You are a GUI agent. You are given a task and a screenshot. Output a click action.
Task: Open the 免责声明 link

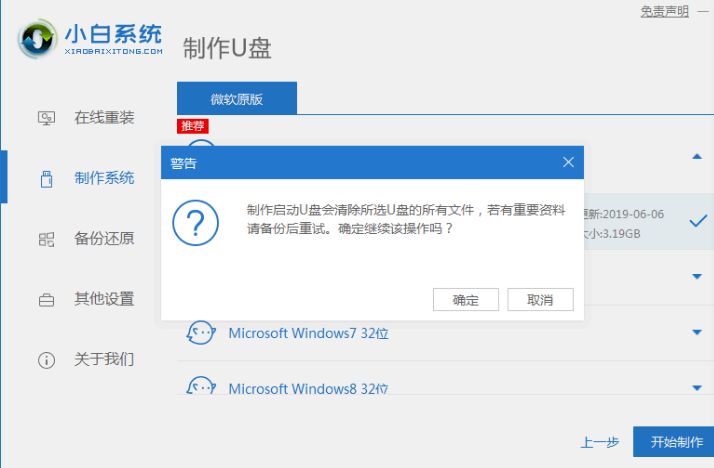[x=664, y=12]
